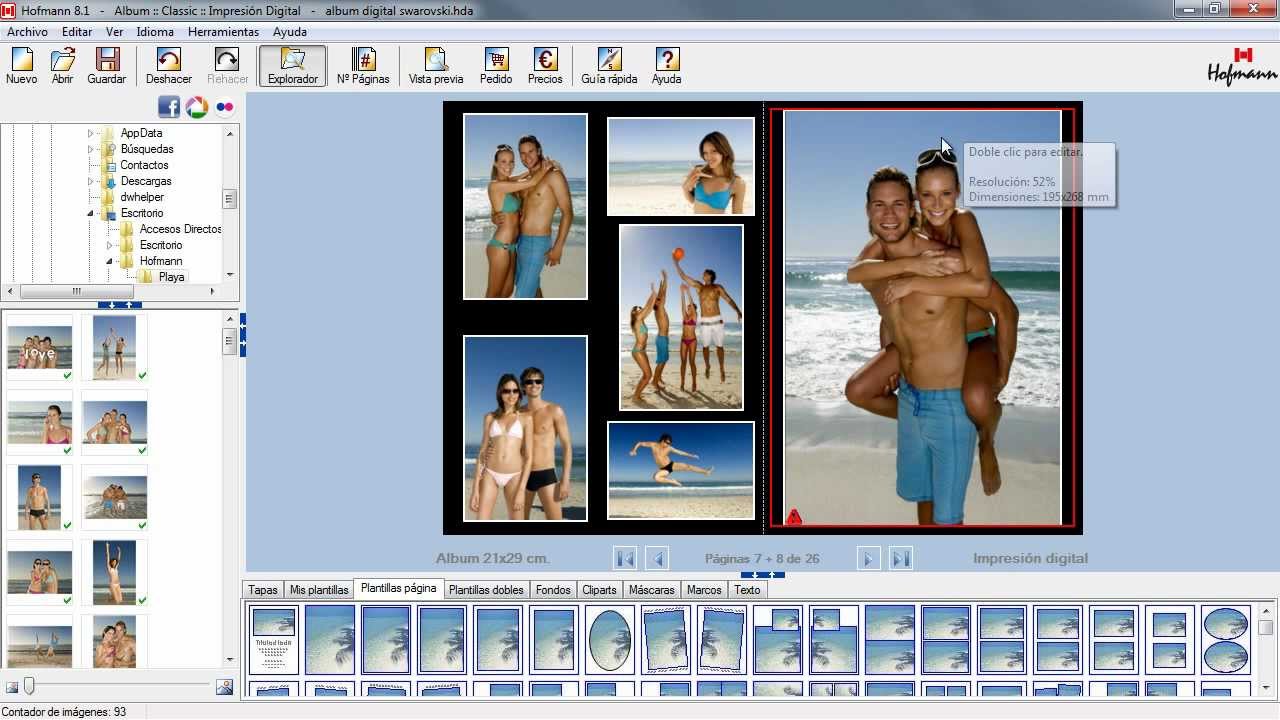Image resolution: width=1280 pixels, height=720 pixels.
Task: Collapse the Hofmann folder node
Action: [110, 261]
